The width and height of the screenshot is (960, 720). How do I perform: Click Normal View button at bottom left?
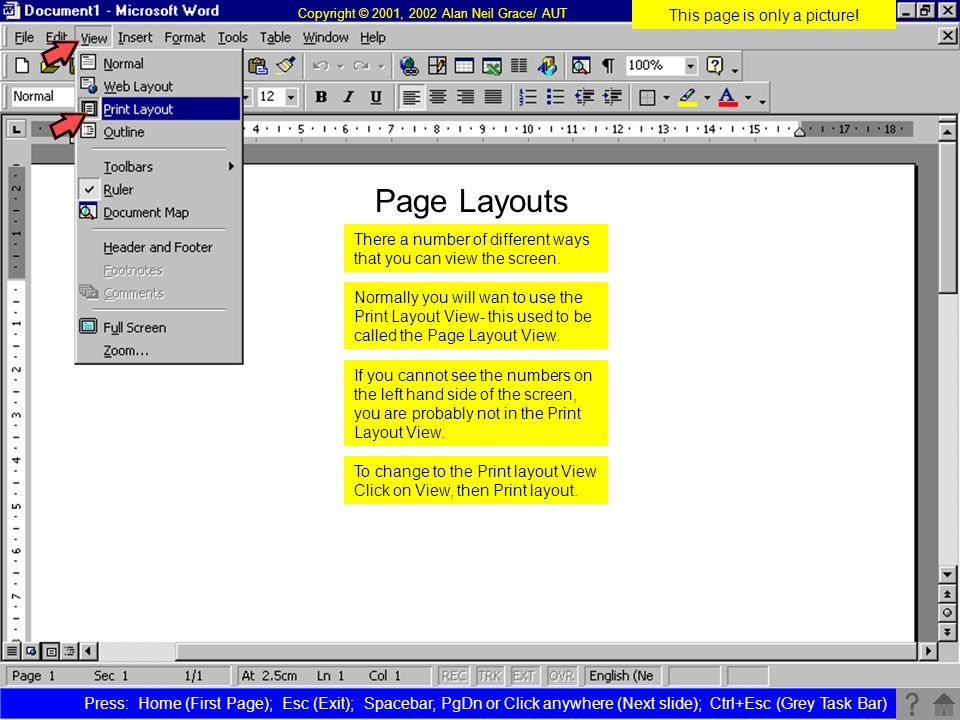tap(12, 650)
